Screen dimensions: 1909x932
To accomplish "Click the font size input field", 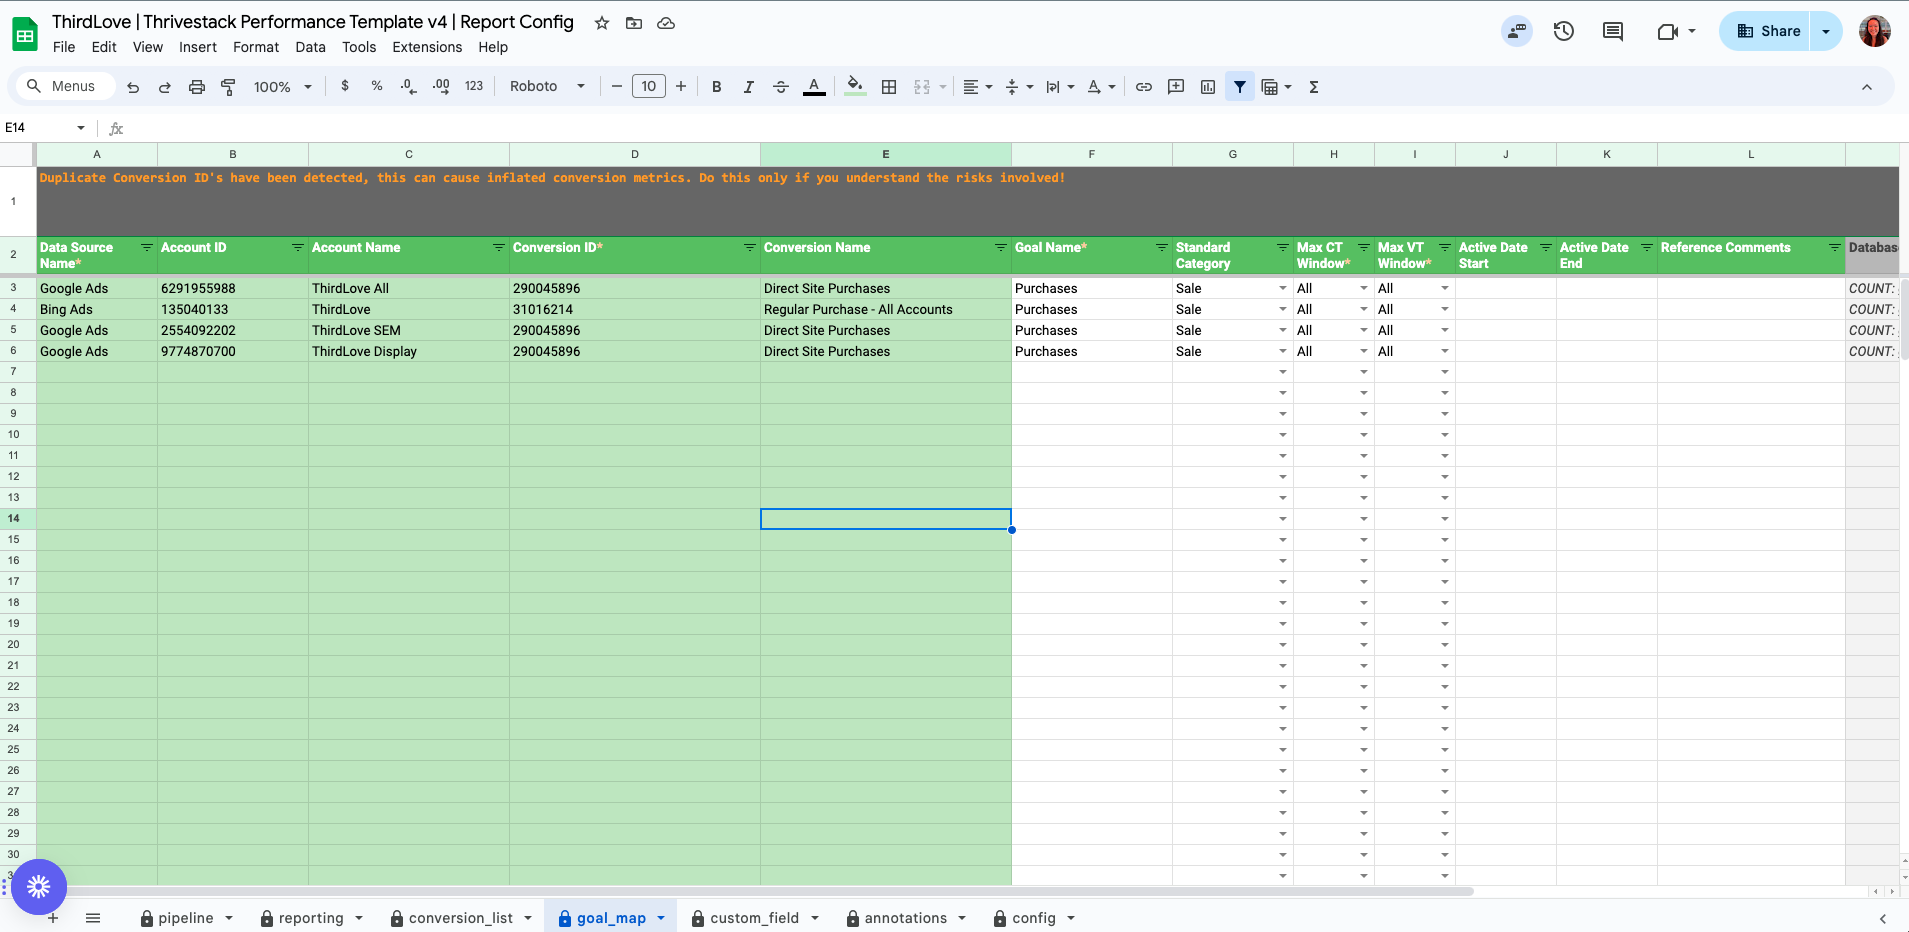I will tap(649, 87).
